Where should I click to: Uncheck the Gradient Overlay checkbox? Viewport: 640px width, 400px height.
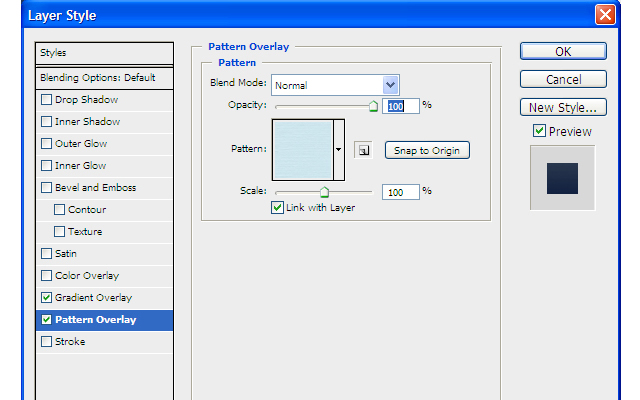(x=46, y=298)
